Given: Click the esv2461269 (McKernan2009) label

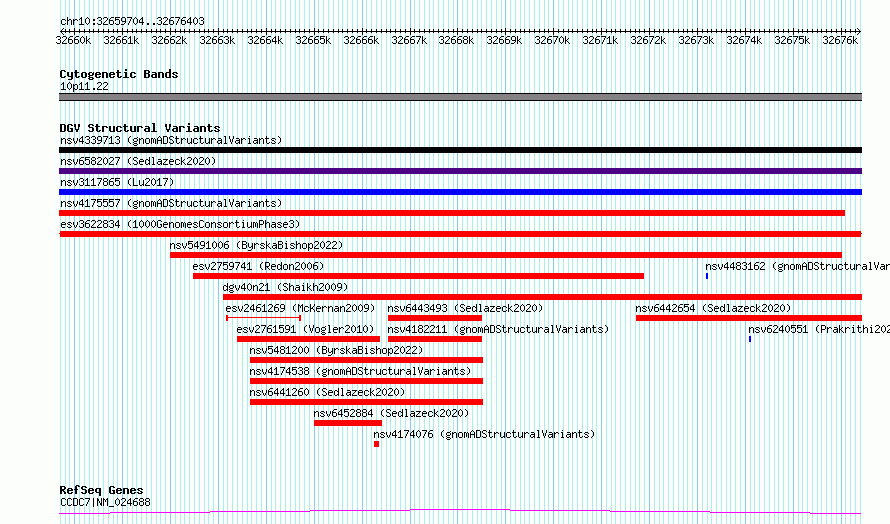Looking at the screenshot, I should click(300, 308).
